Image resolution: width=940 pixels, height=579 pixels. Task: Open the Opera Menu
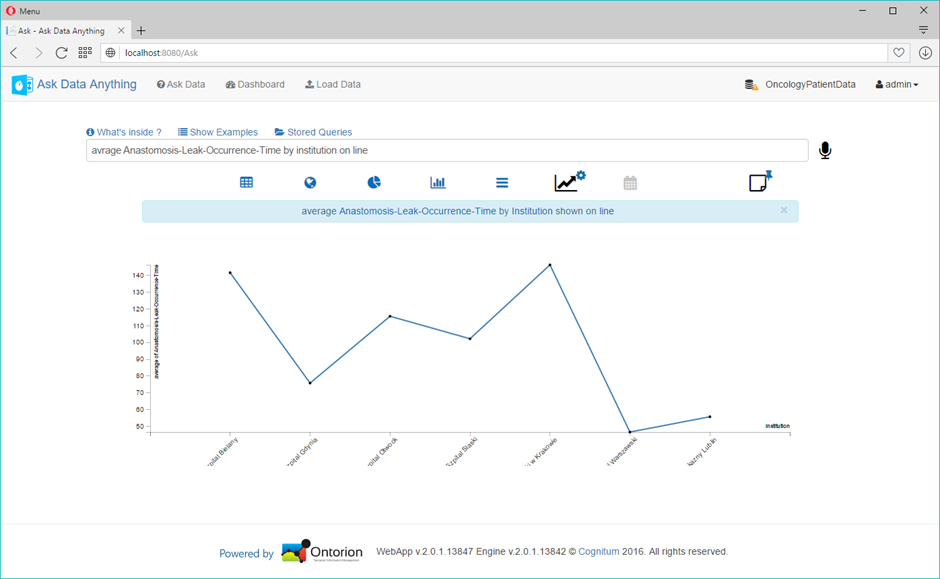coord(22,10)
